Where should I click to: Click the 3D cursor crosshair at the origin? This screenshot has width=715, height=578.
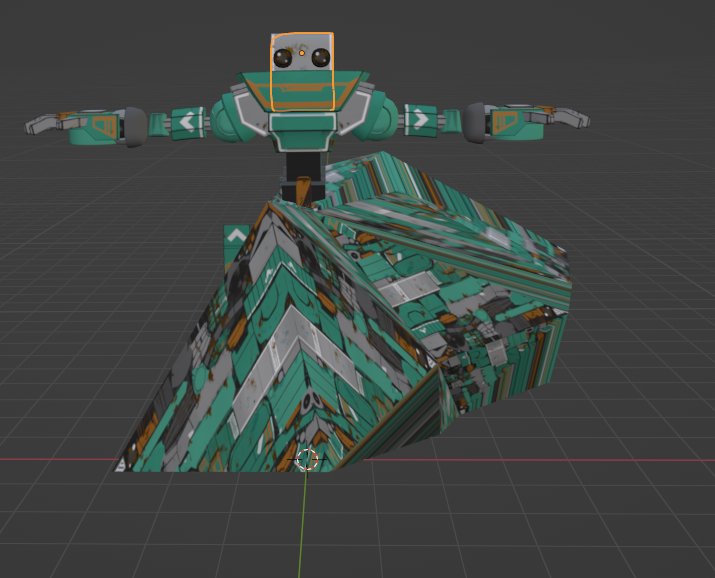click(x=307, y=459)
